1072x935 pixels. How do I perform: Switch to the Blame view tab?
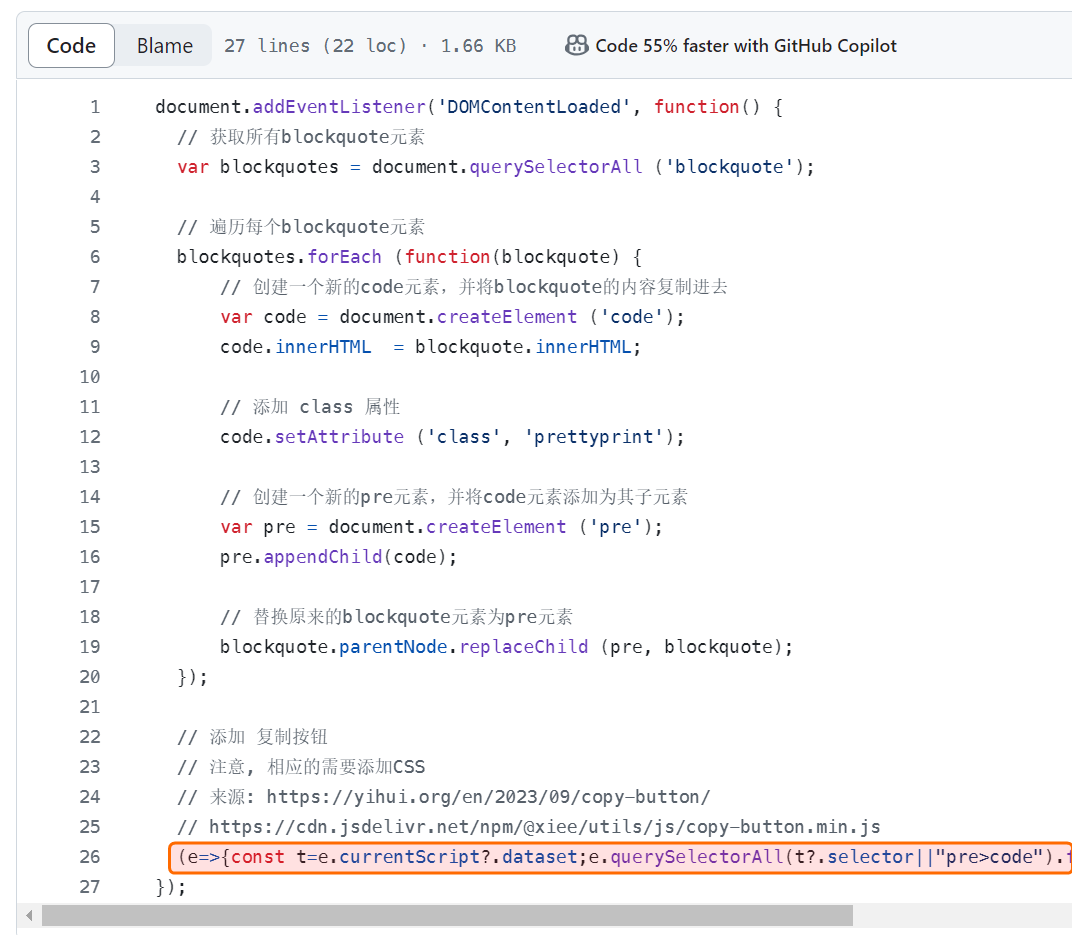(165, 46)
